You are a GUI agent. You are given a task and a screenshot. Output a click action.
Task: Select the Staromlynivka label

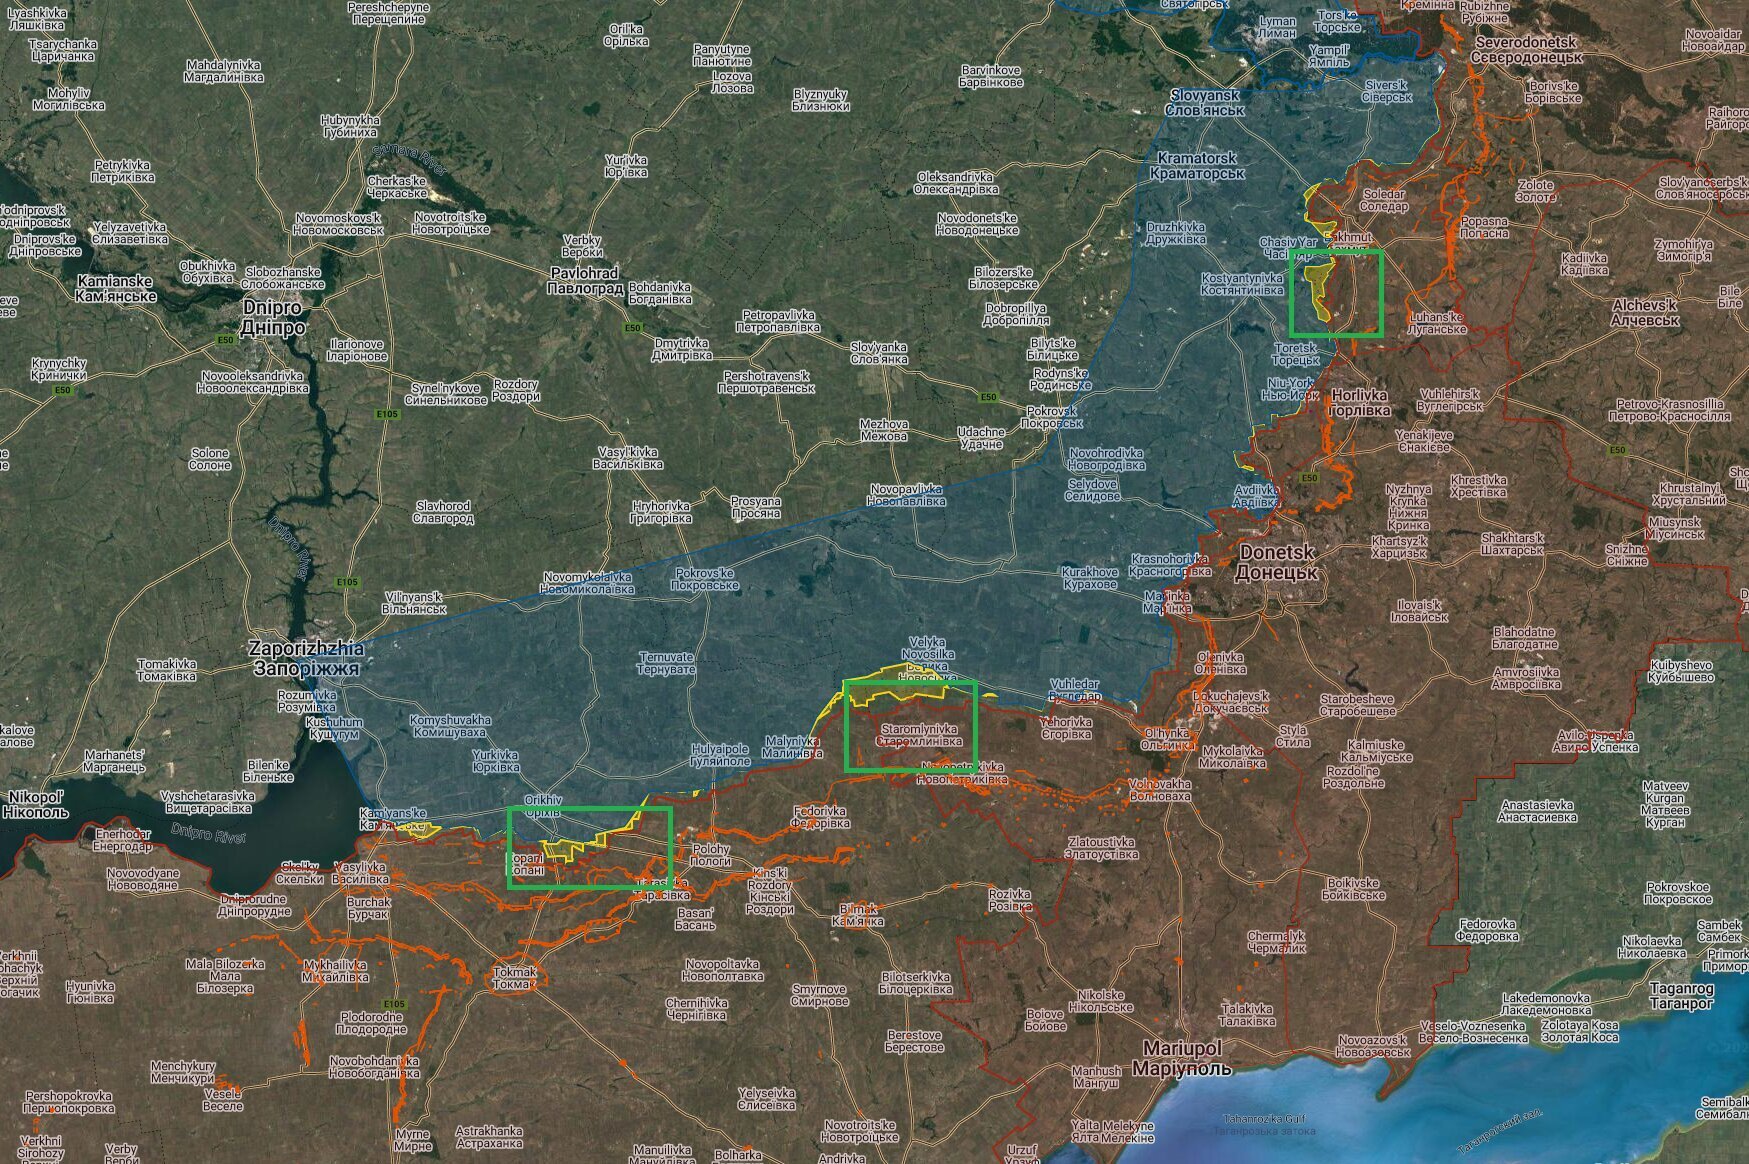tap(918, 736)
